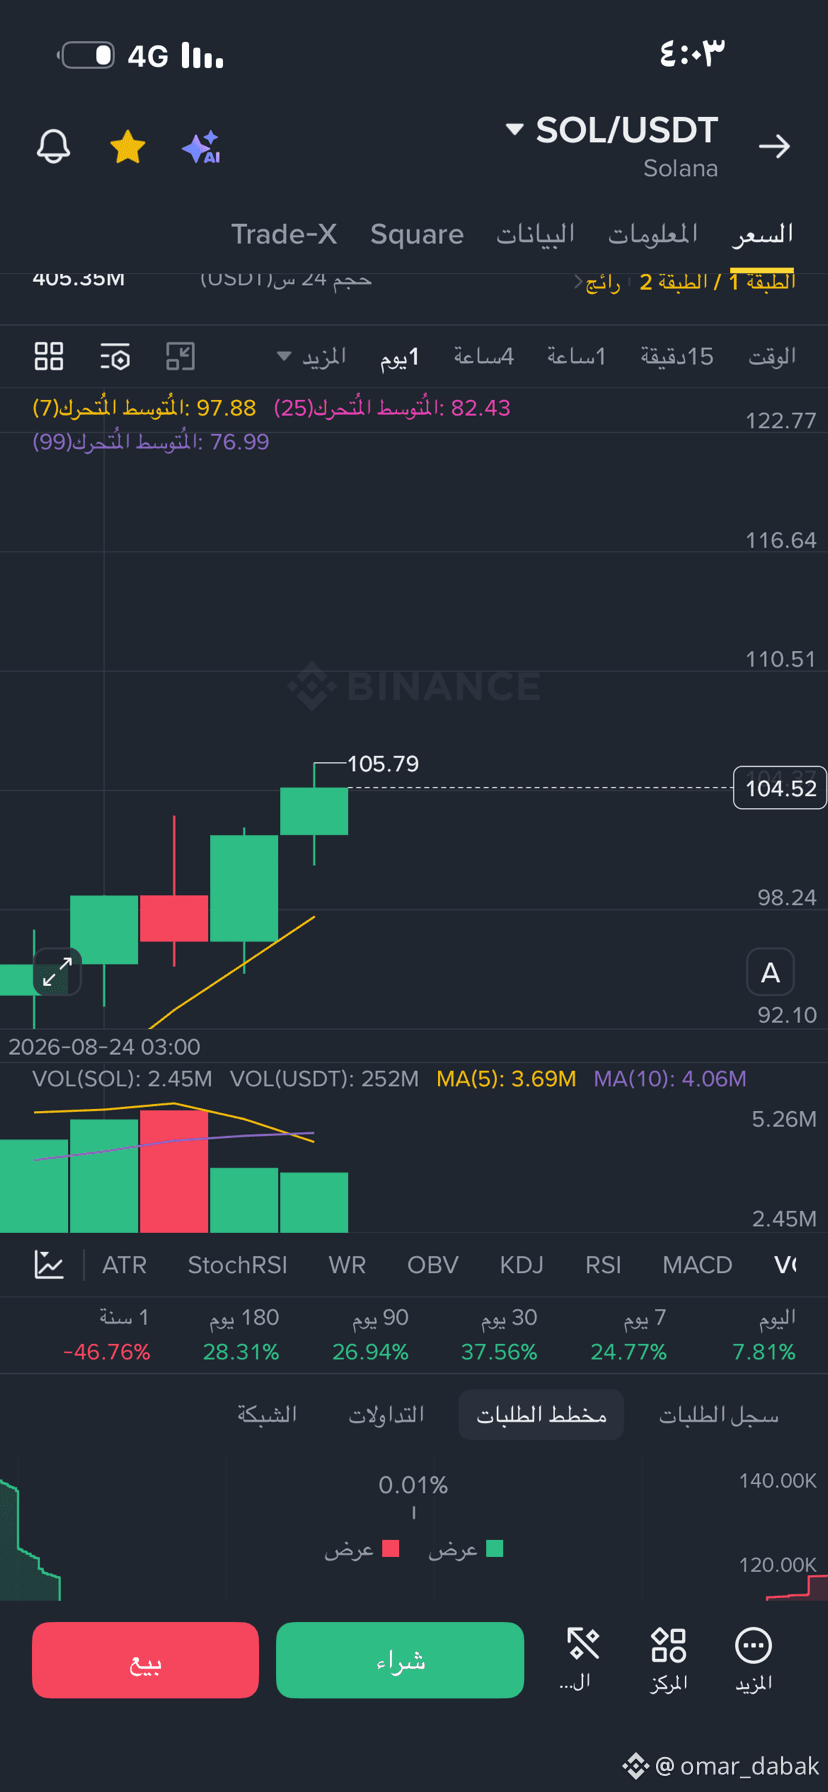The height and width of the screenshot is (1792, 828).
Task: Toggle the yellow favorite star
Action: pyautogui.click(x=128, y=147)
